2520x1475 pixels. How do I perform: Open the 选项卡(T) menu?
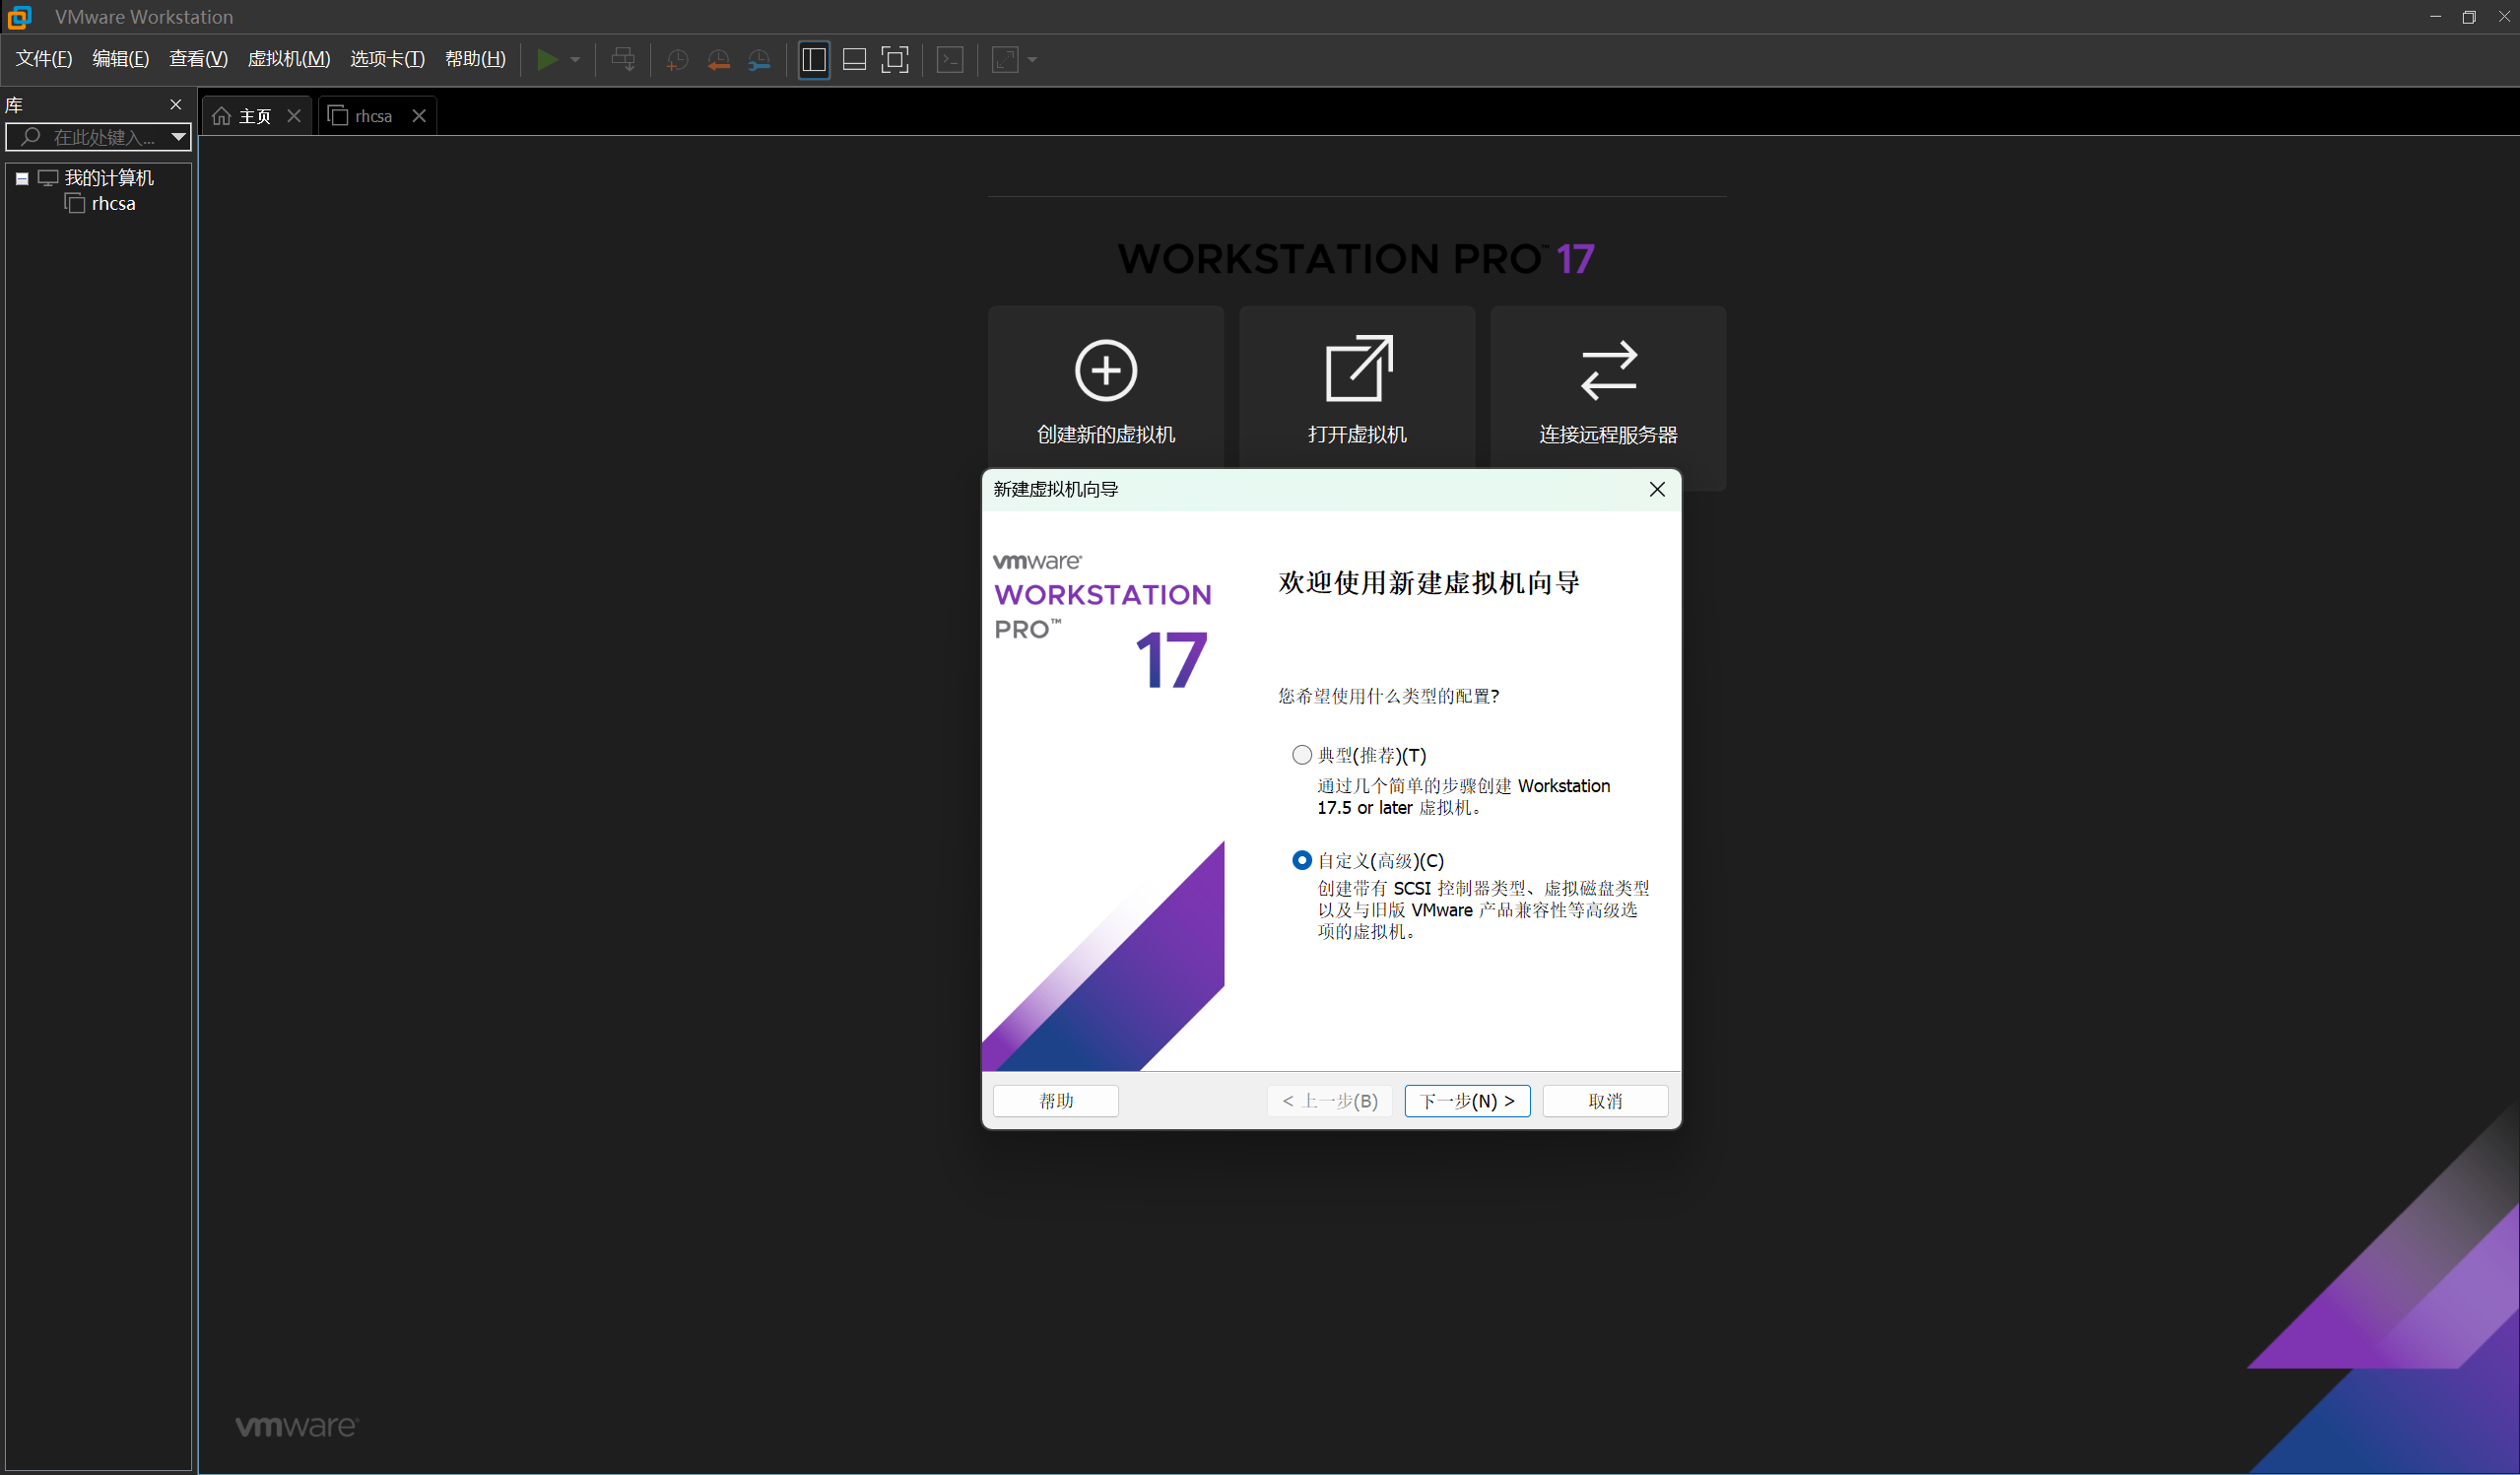click(x=388, y=59)
